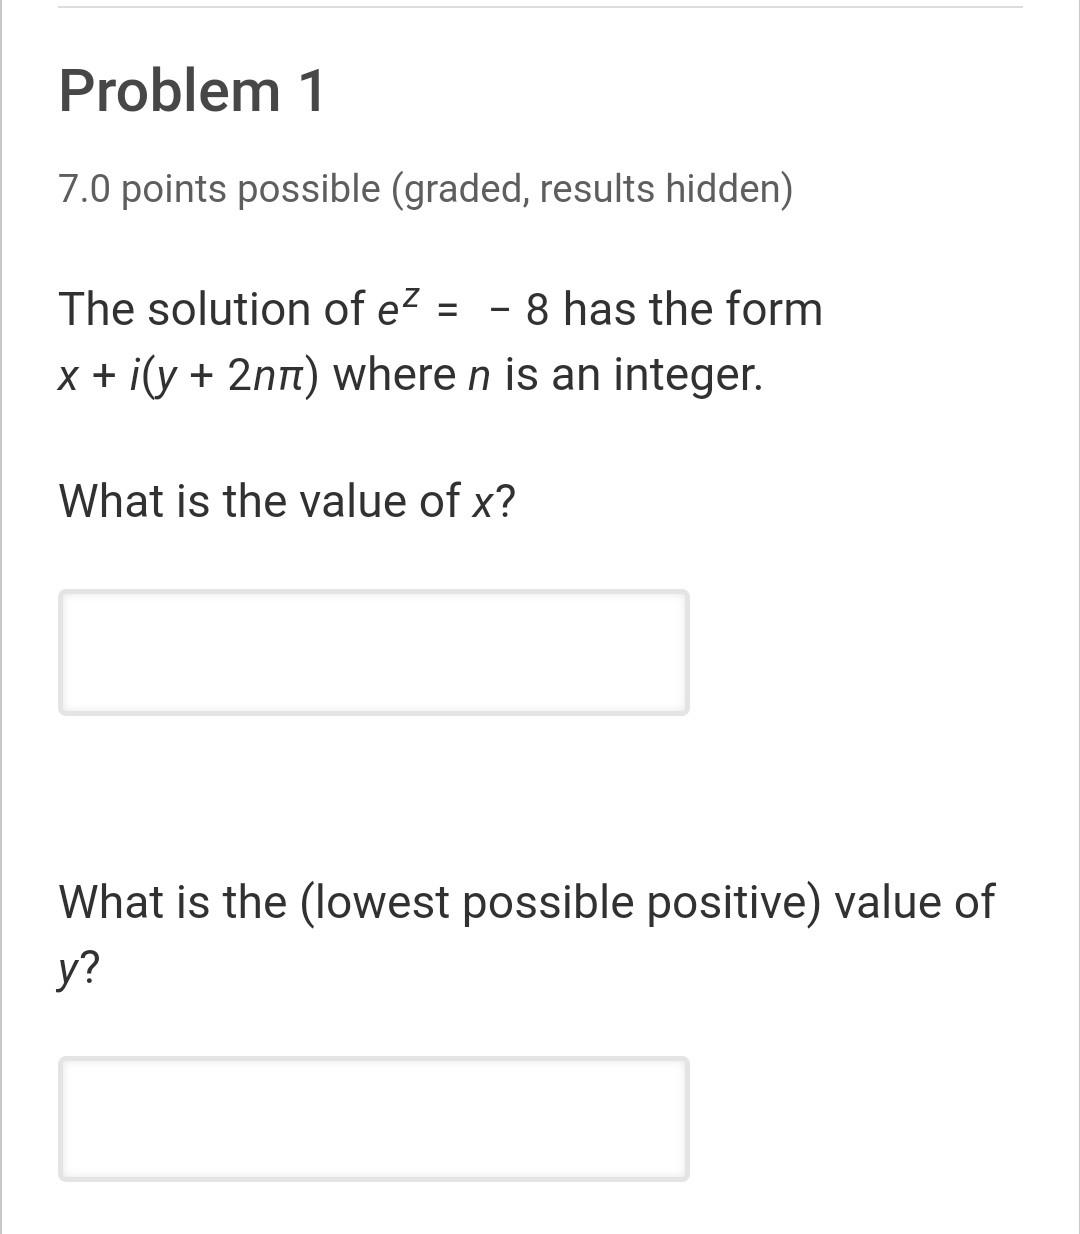Click the question about the lowest positive y
The height and width of the screenshot is (1234, 1080).
525,900
